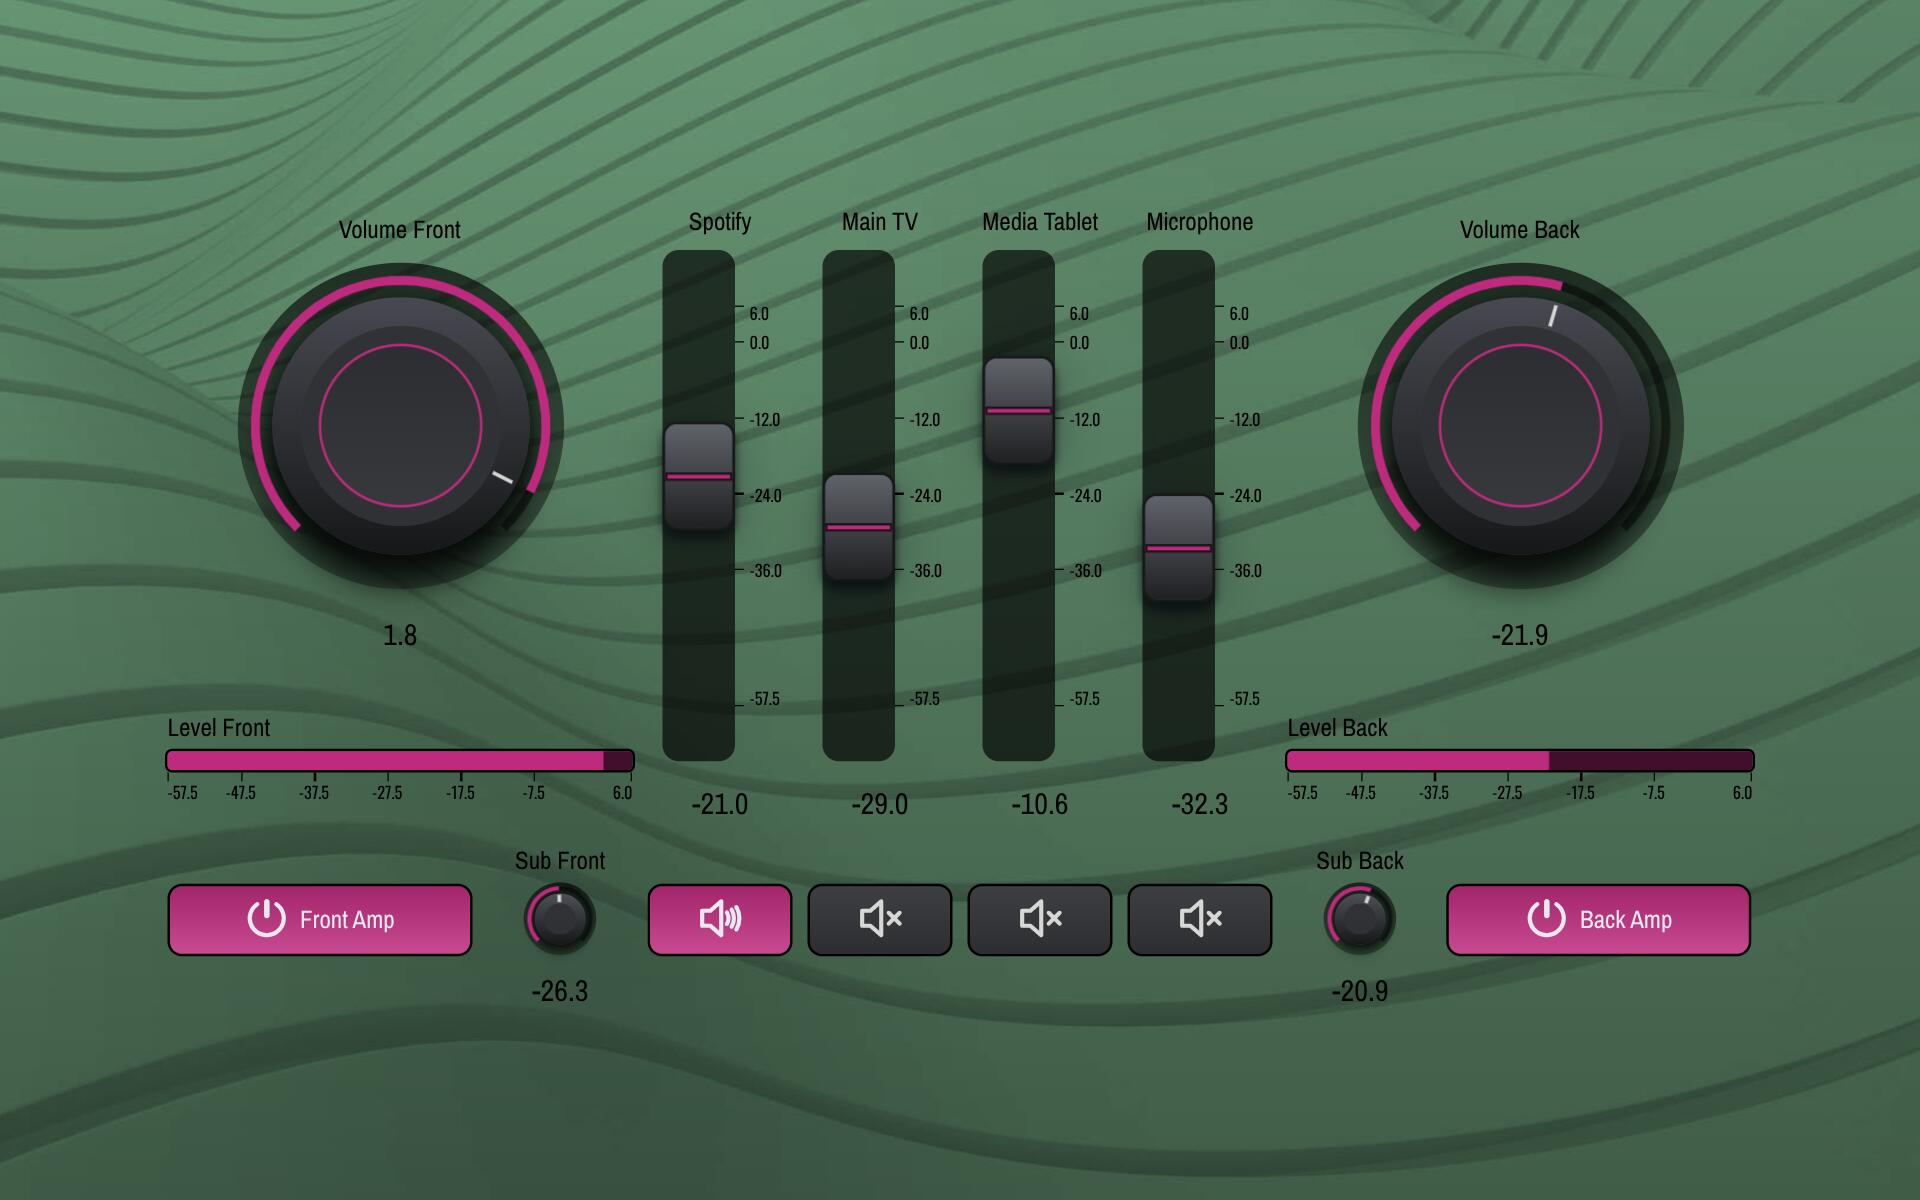Click the Front Amp power icon
1920x1200 pixels.
coord(266,918)
